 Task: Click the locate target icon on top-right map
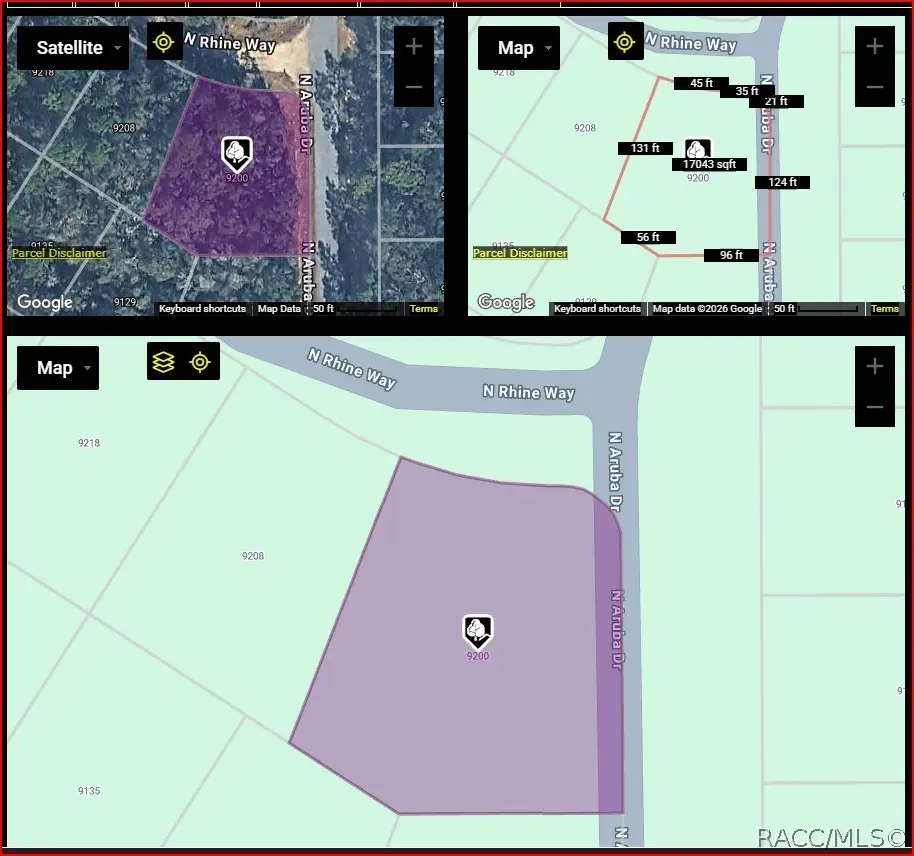625,42
